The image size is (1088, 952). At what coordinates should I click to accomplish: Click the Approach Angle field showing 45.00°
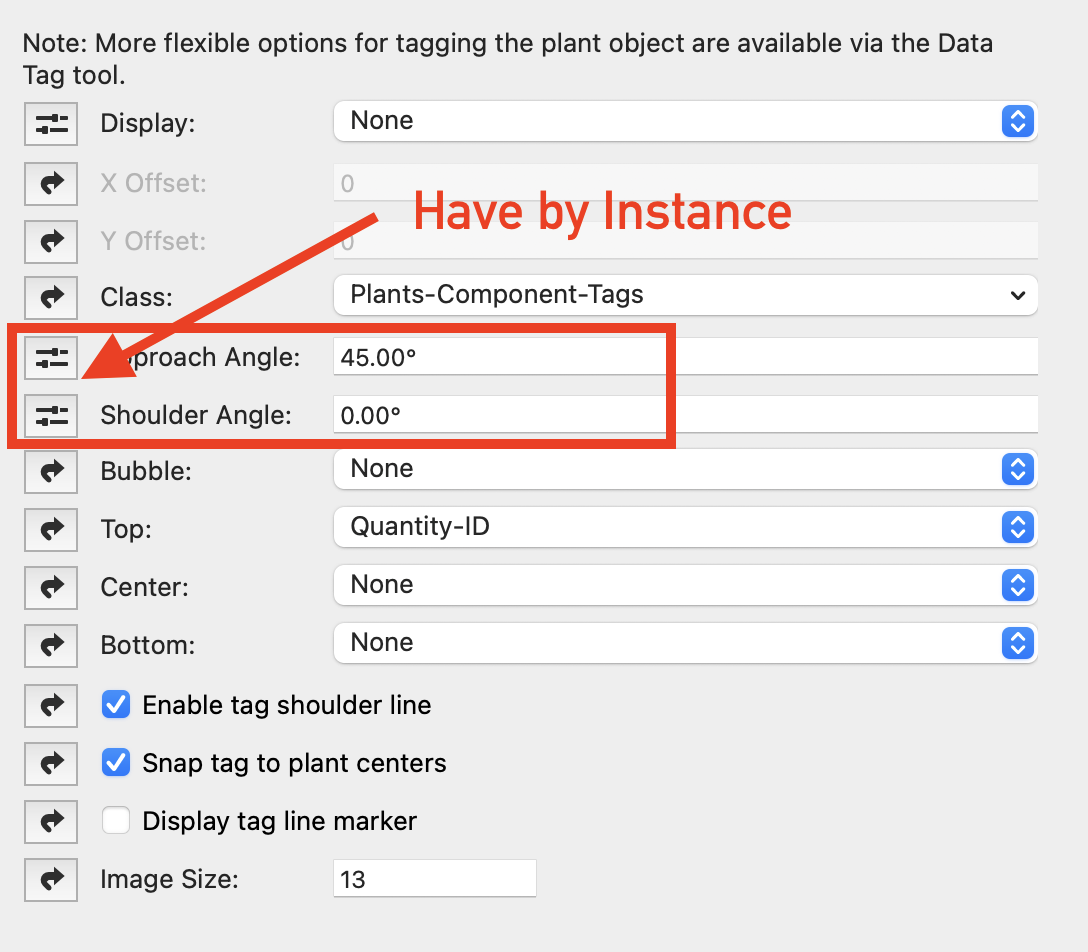[x=685, y=357]
